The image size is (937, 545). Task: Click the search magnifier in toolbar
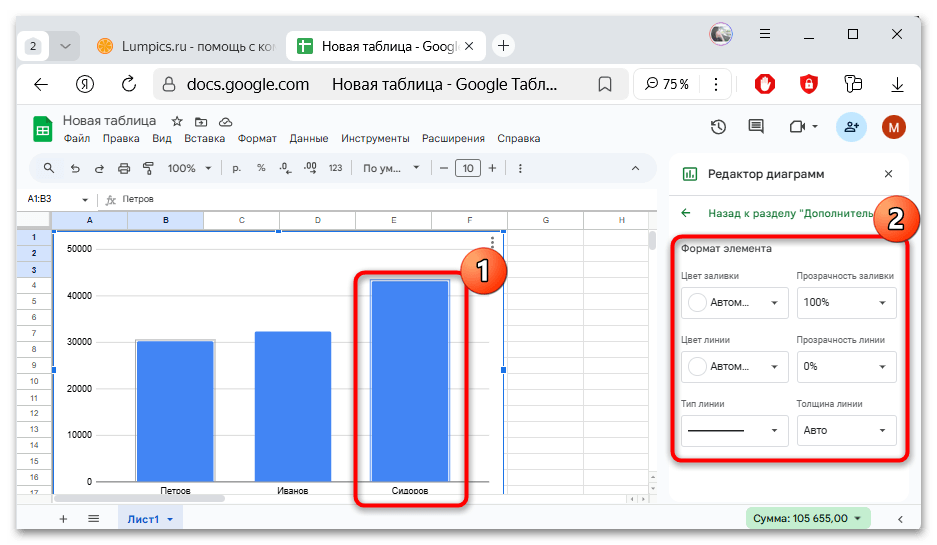click(x=49, y=168)
